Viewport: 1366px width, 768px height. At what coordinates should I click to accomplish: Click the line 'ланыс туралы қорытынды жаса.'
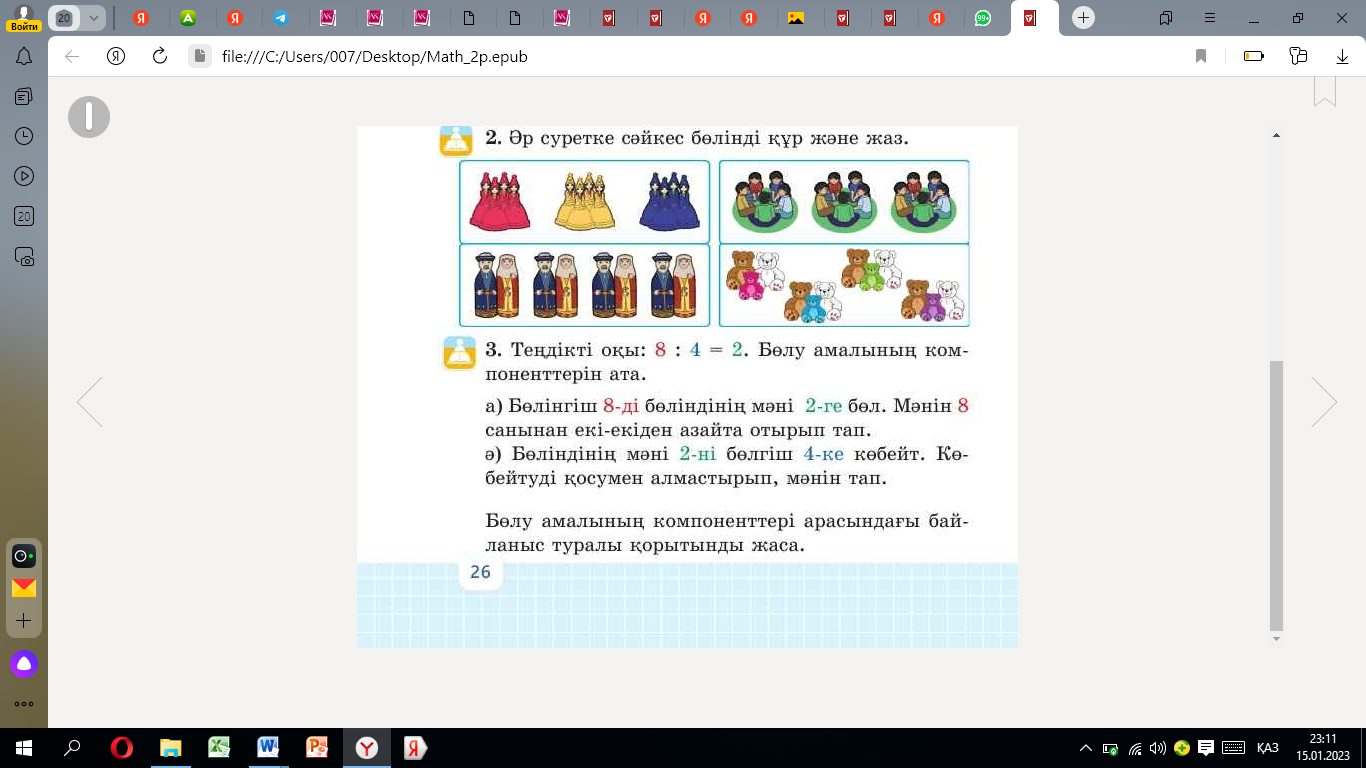click(645, 548)
